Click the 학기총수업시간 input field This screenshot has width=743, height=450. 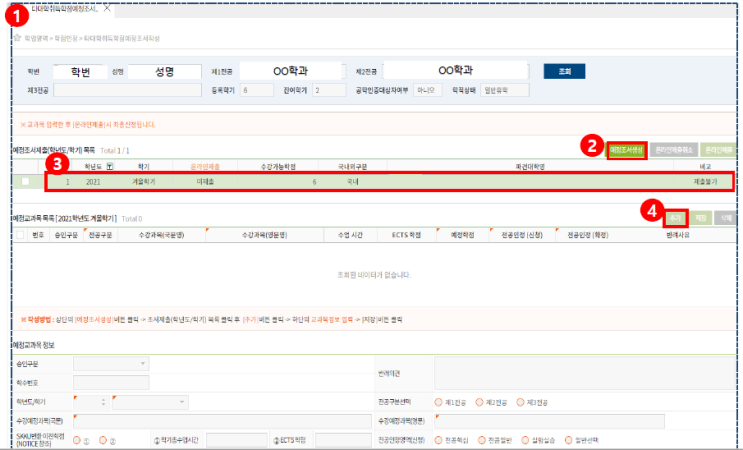[236, 441]
